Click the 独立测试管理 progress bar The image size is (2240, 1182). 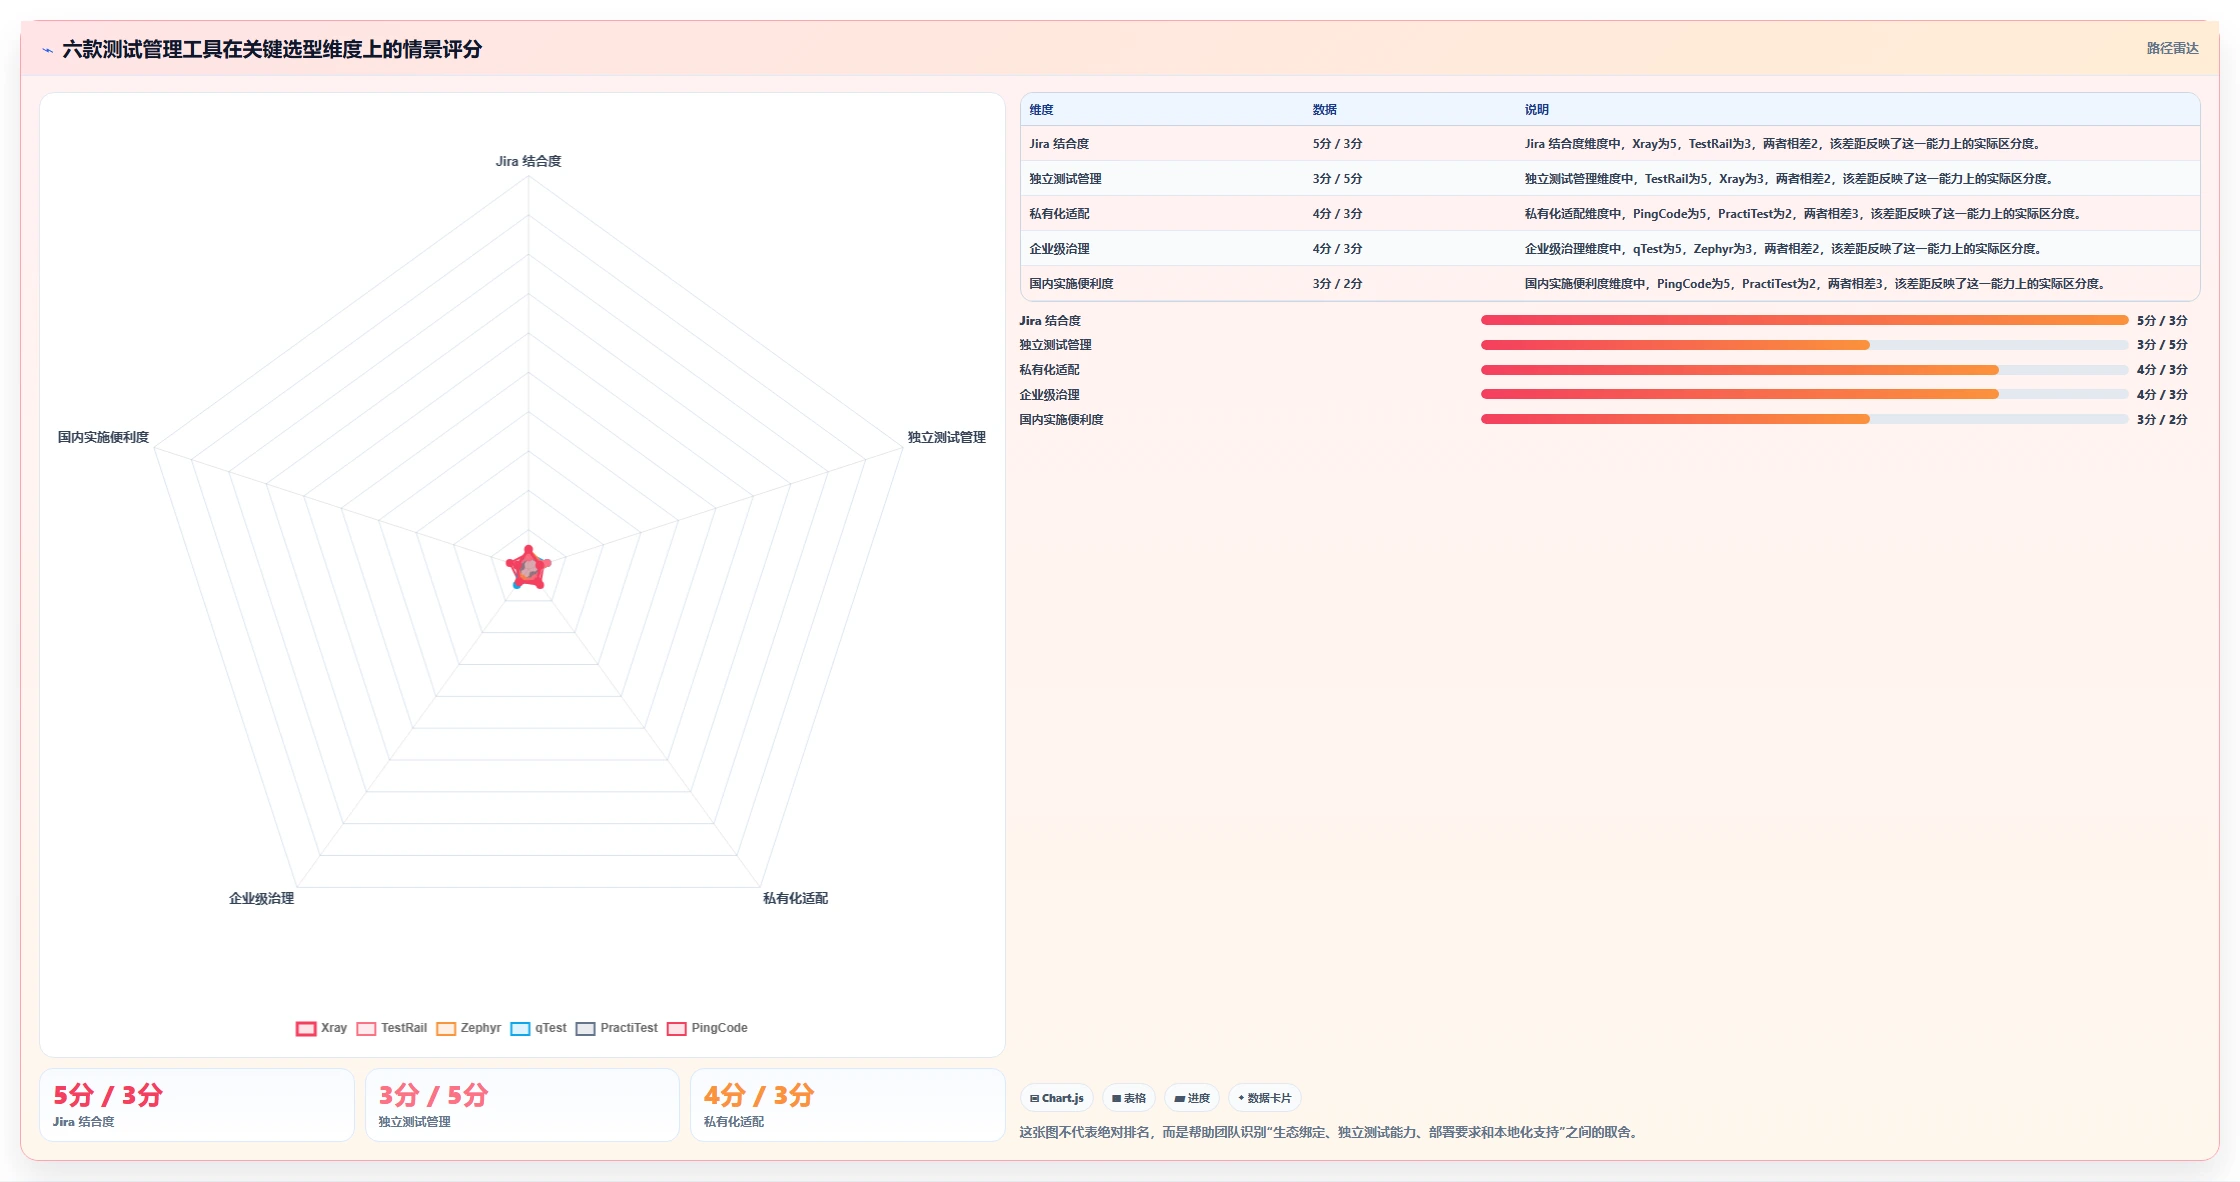[x=1804, y=345]
